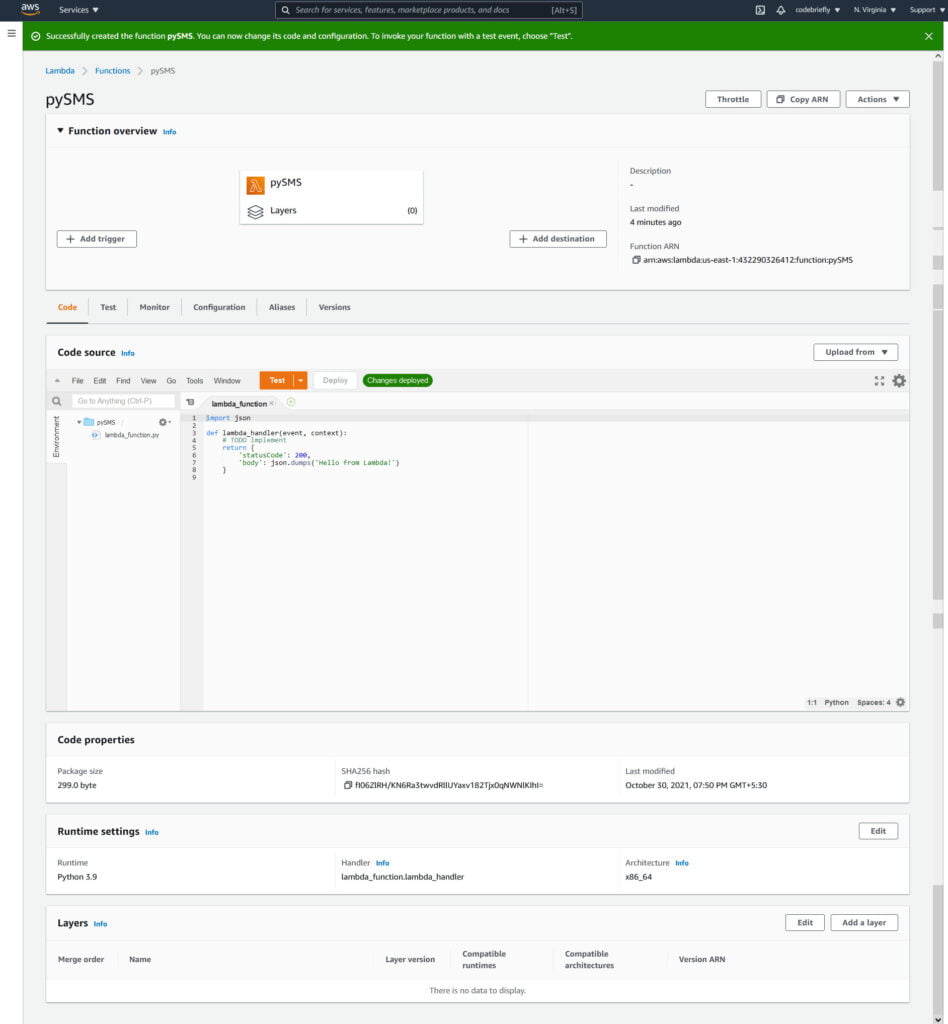Open the Actions dropdown

point(876,99)
